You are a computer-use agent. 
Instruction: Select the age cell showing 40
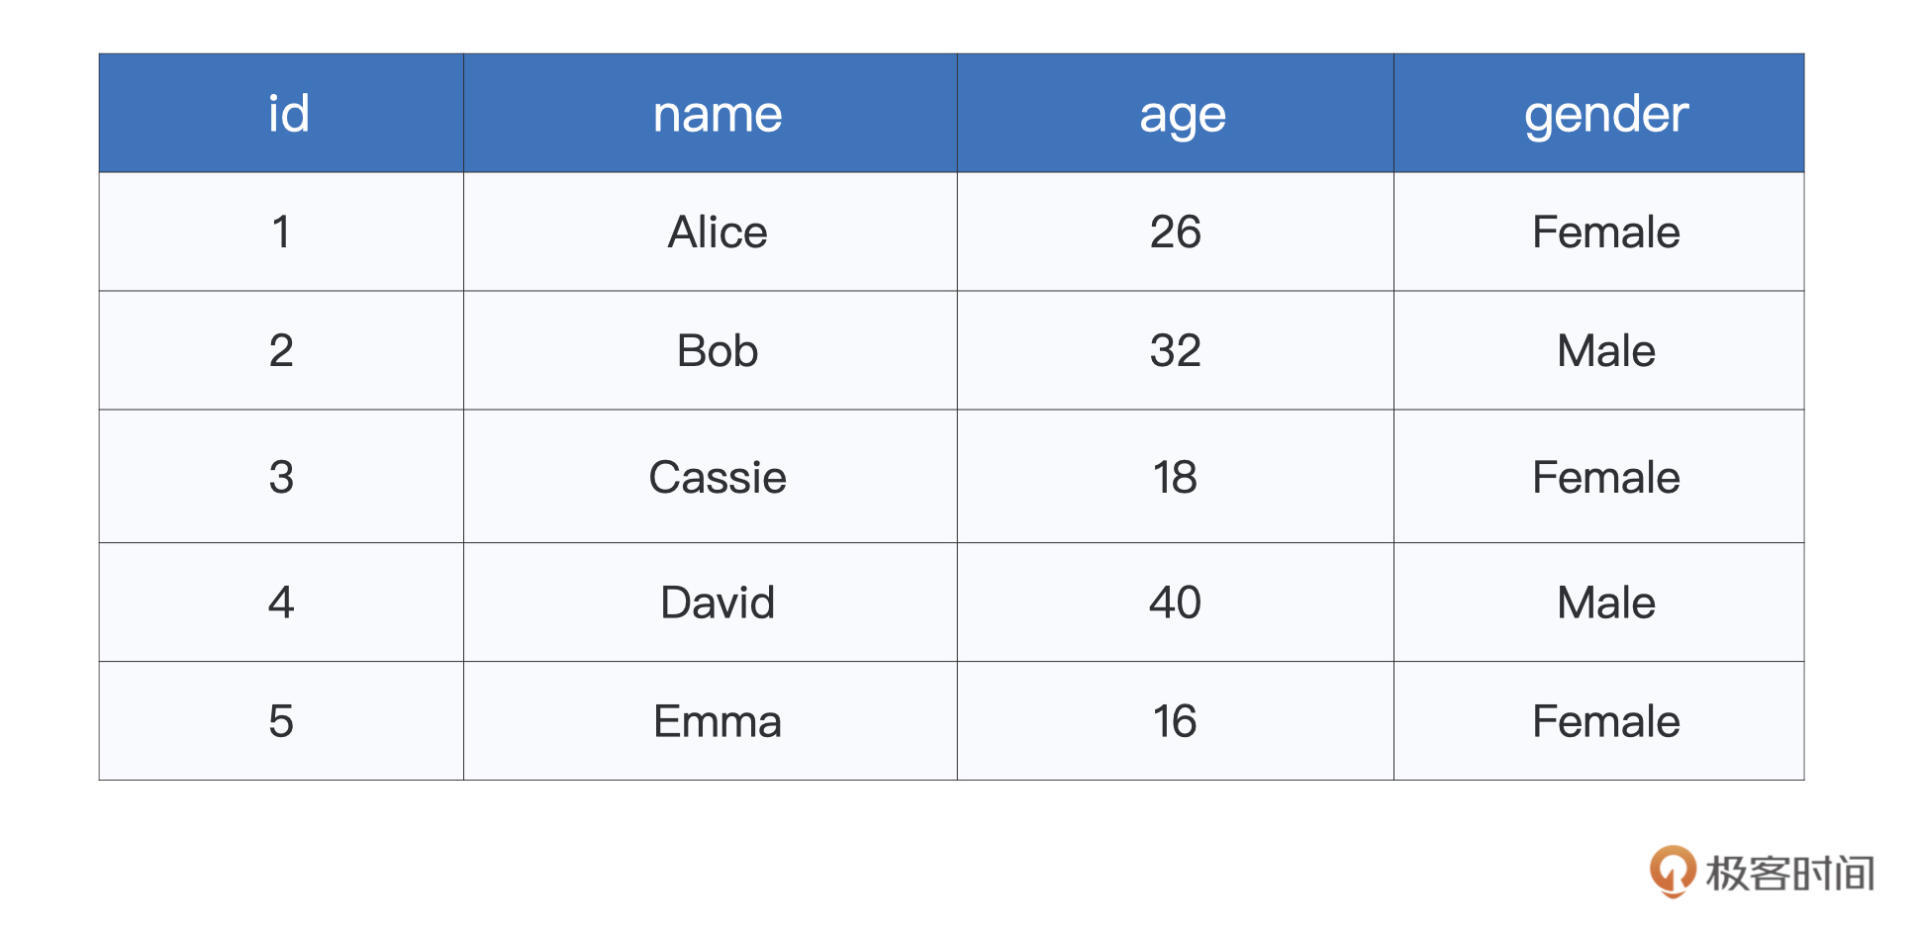click(1175, 602)
